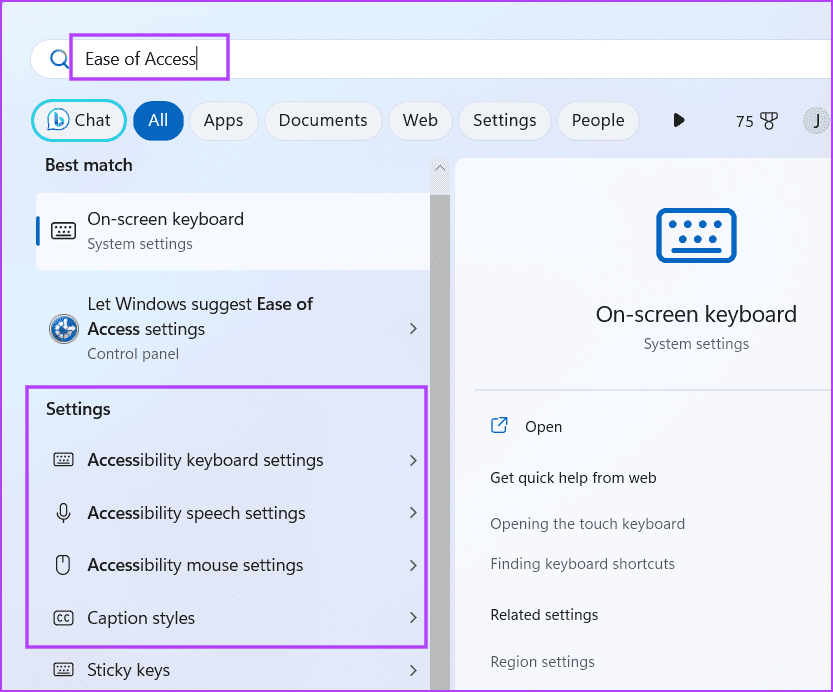Click the magnifier search icon
The width and height of the screenshot is (833, 692).
coord(59,58)
